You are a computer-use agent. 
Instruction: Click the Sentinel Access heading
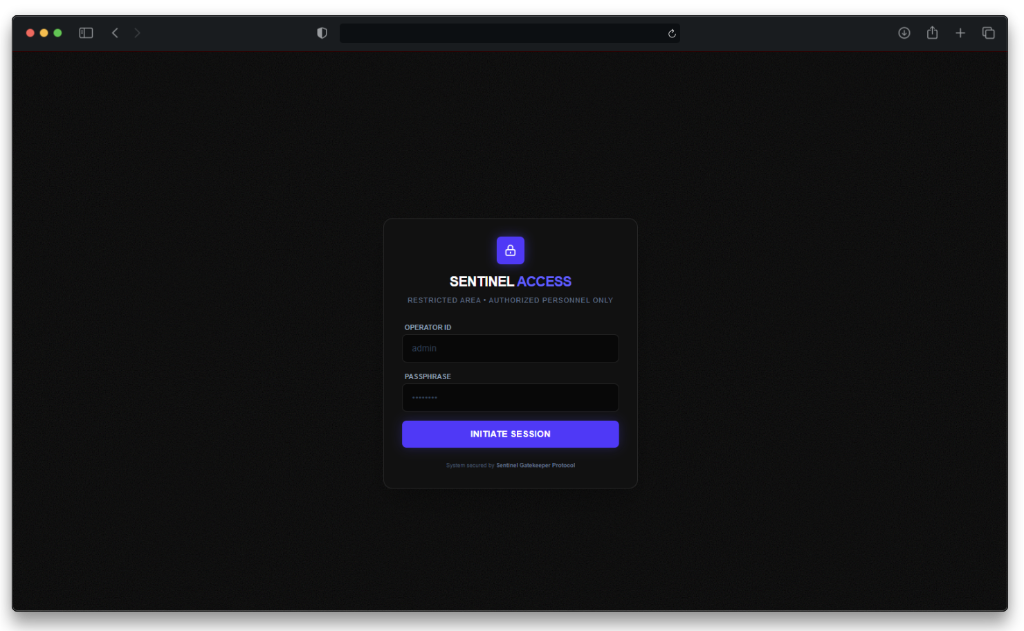[510, 282]
